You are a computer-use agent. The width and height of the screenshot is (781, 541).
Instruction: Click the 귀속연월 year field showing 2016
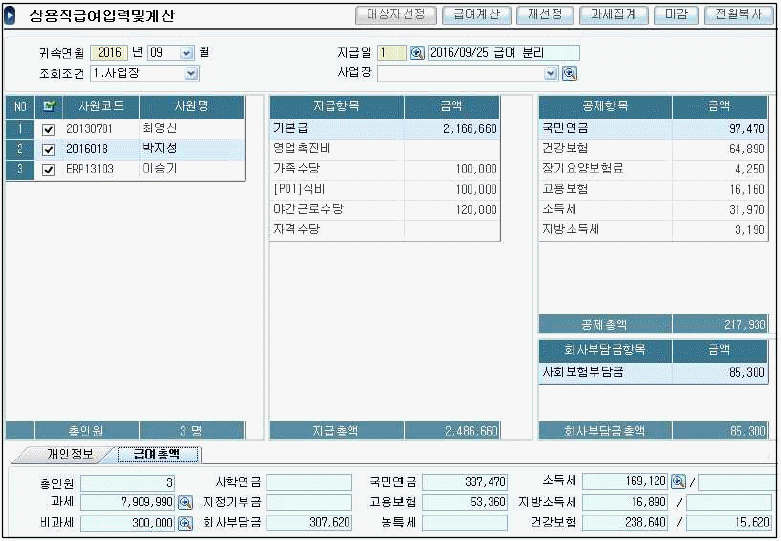click(108, 53)
